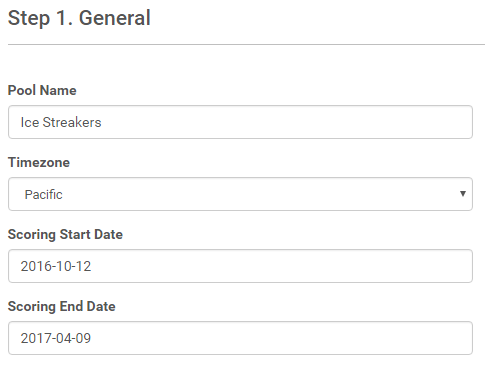Click the word Streakers in Pool Name
Viewport: 485px width, 369px height.
(x=72, y=122)
